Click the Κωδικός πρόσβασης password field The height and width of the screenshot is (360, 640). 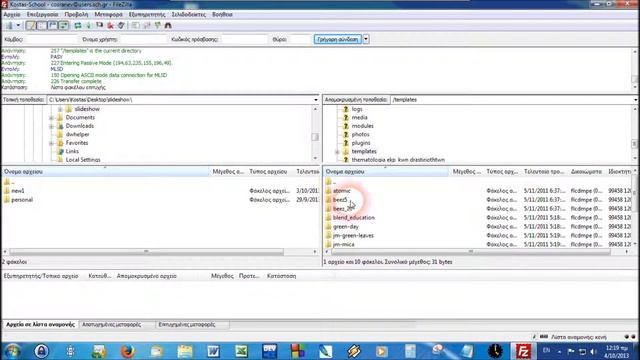(x=244, y=39)
